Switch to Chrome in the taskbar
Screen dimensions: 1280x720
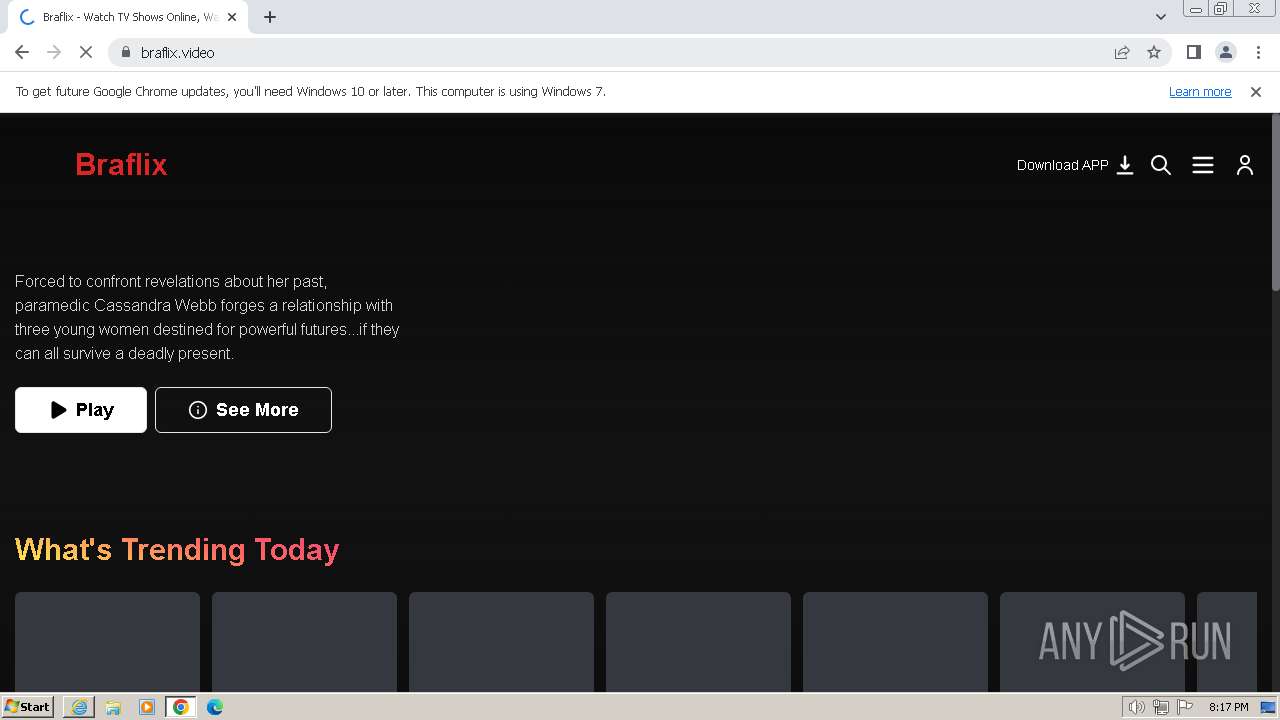pyautogui.click(x=181, y=707)
